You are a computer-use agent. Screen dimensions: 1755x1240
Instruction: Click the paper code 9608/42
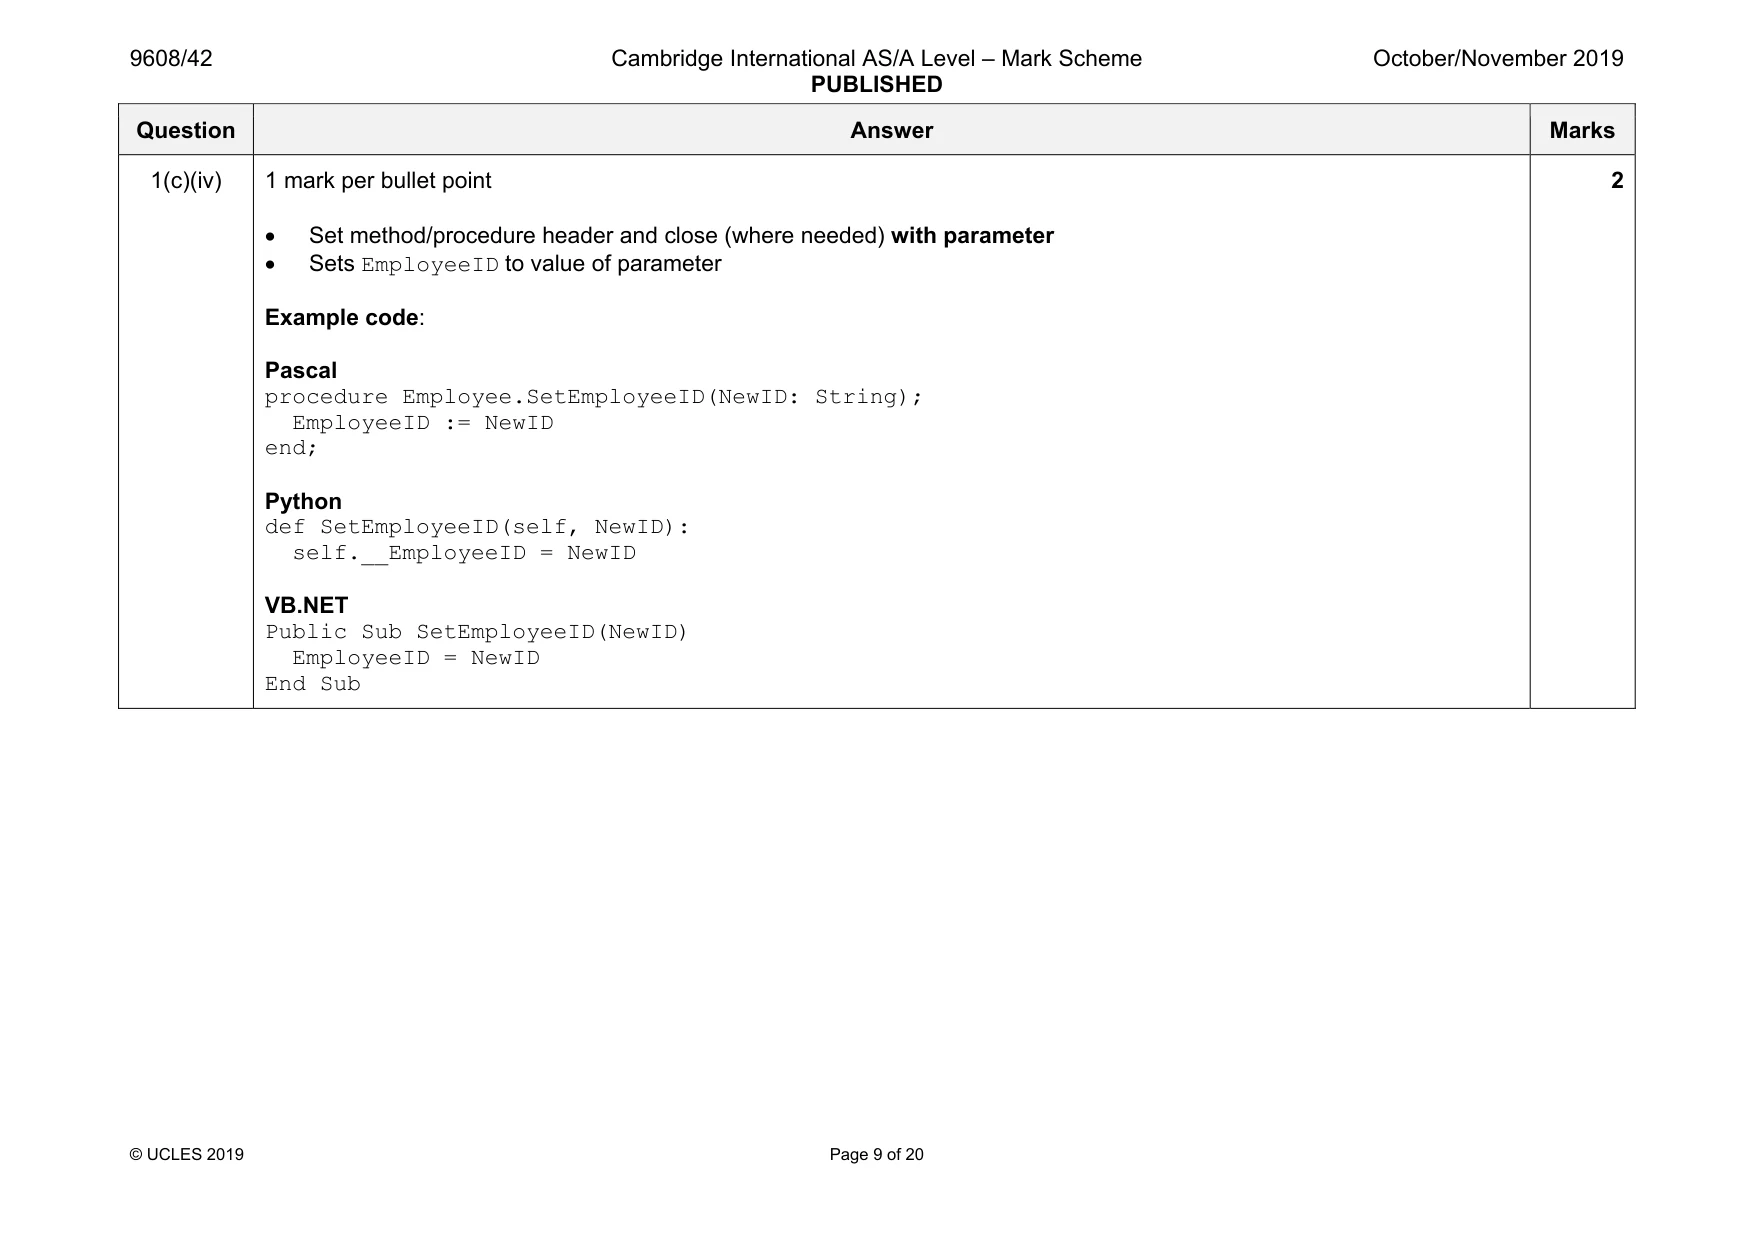[171, 59]
